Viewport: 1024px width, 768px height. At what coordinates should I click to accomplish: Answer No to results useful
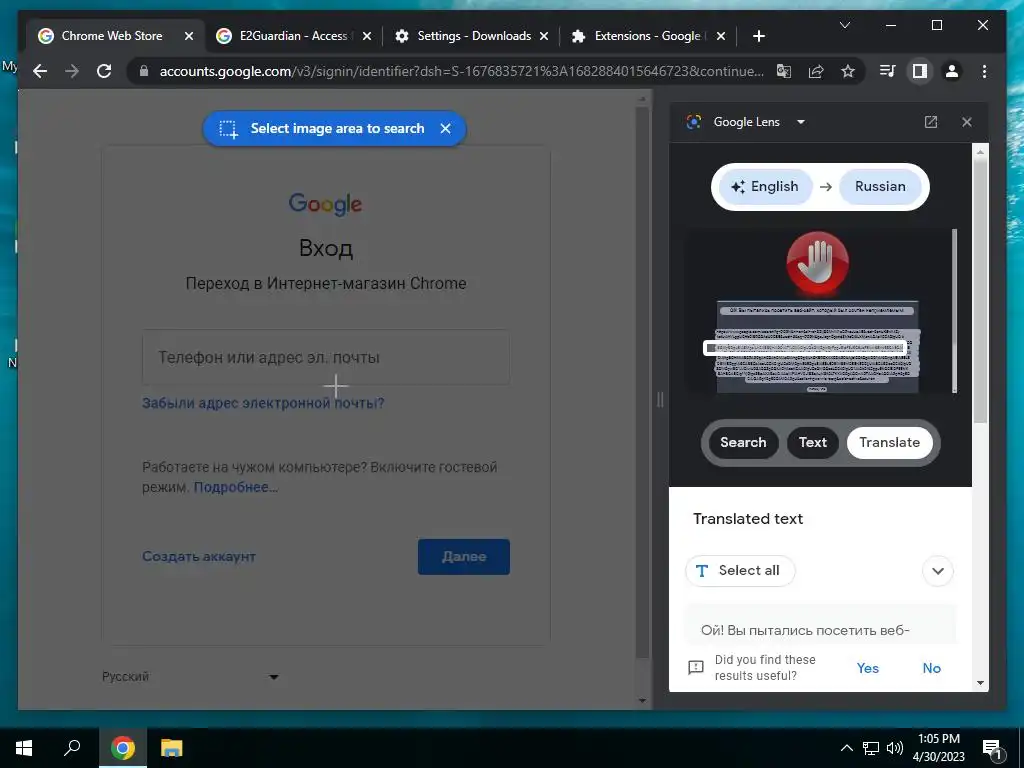pyautogui.click(x=931, y=668)
